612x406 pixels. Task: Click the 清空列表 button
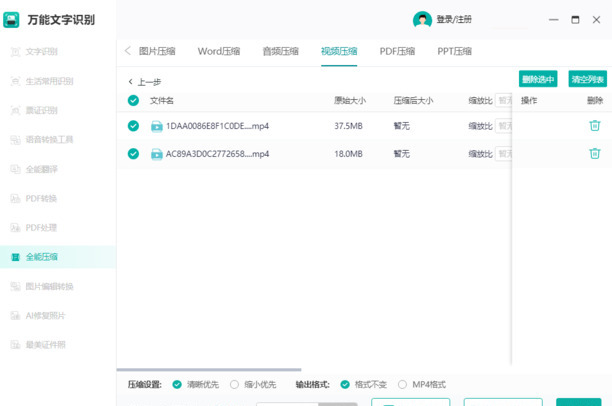(x=587, y=79)
